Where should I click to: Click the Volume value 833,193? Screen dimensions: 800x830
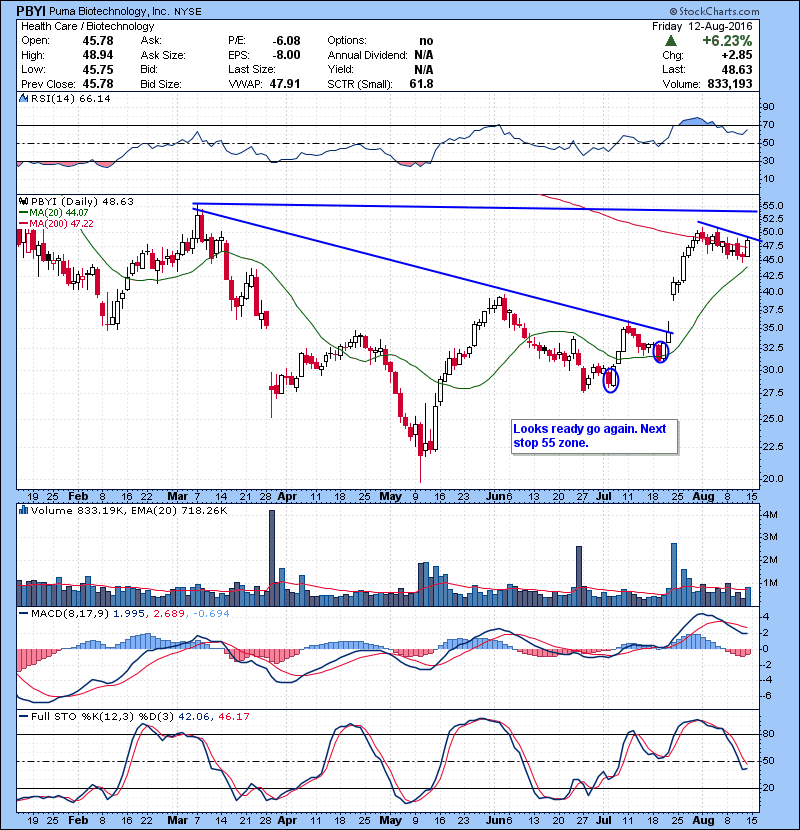pyautogui.click(x=730, y=84)
